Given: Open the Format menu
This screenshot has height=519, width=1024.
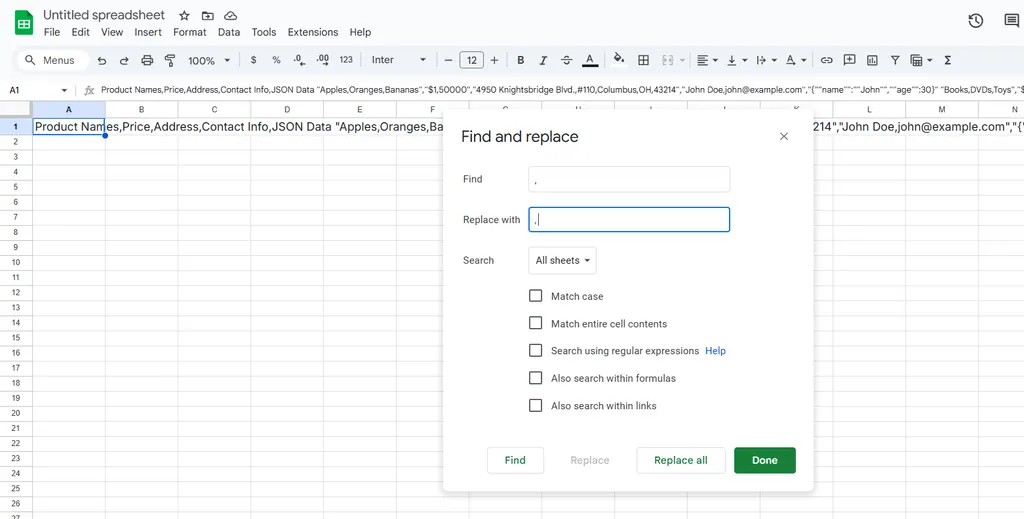Looking at the screenshot, I should click(189, 32).
